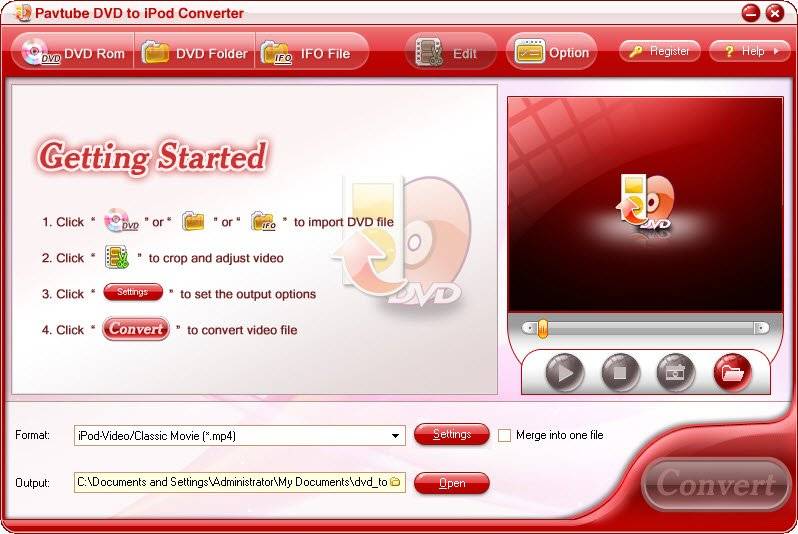Click the right end button of the seek bar
The image size is (798, 534).
pyautogui.click(x=761, y=328)
